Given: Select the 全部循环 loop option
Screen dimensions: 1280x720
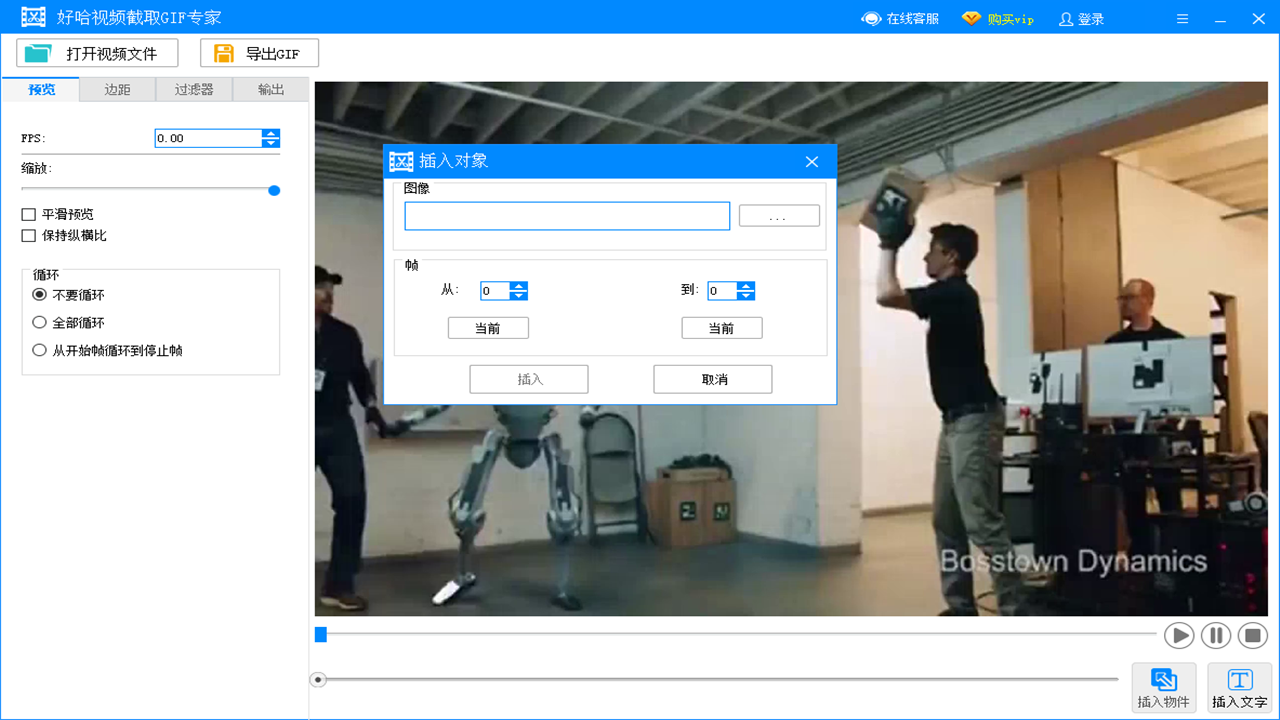Looking at the screenshot, I should (x=39, y=322).
